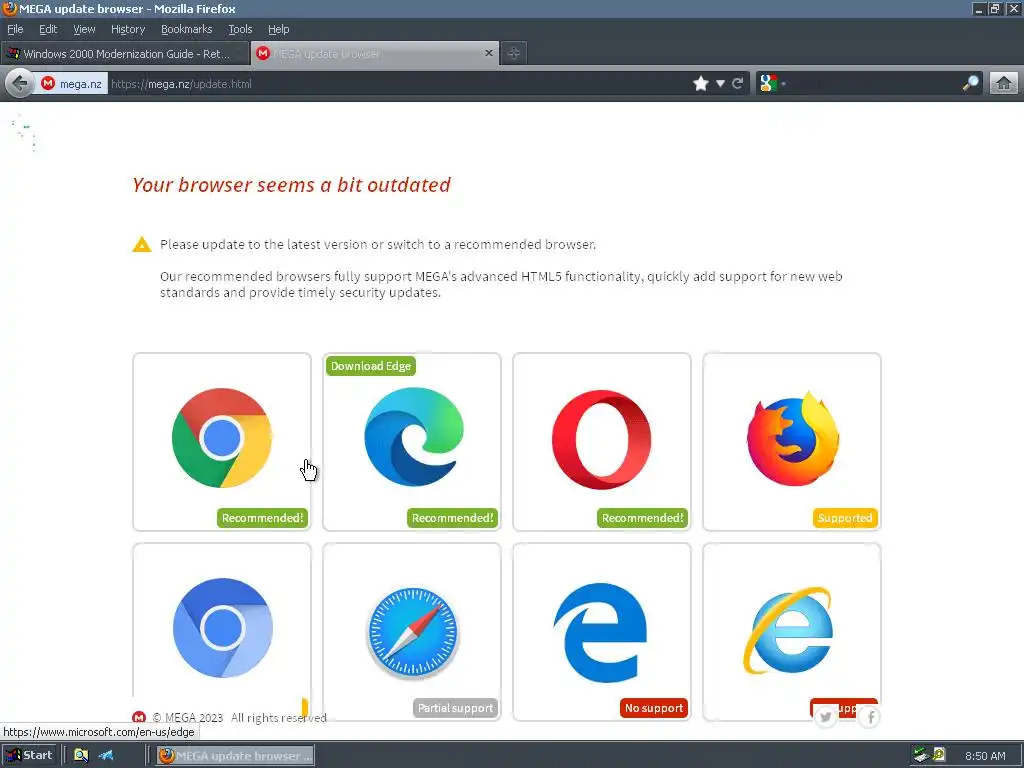
Task: Open the Edit menu
Action: click(x=48, y=29)
